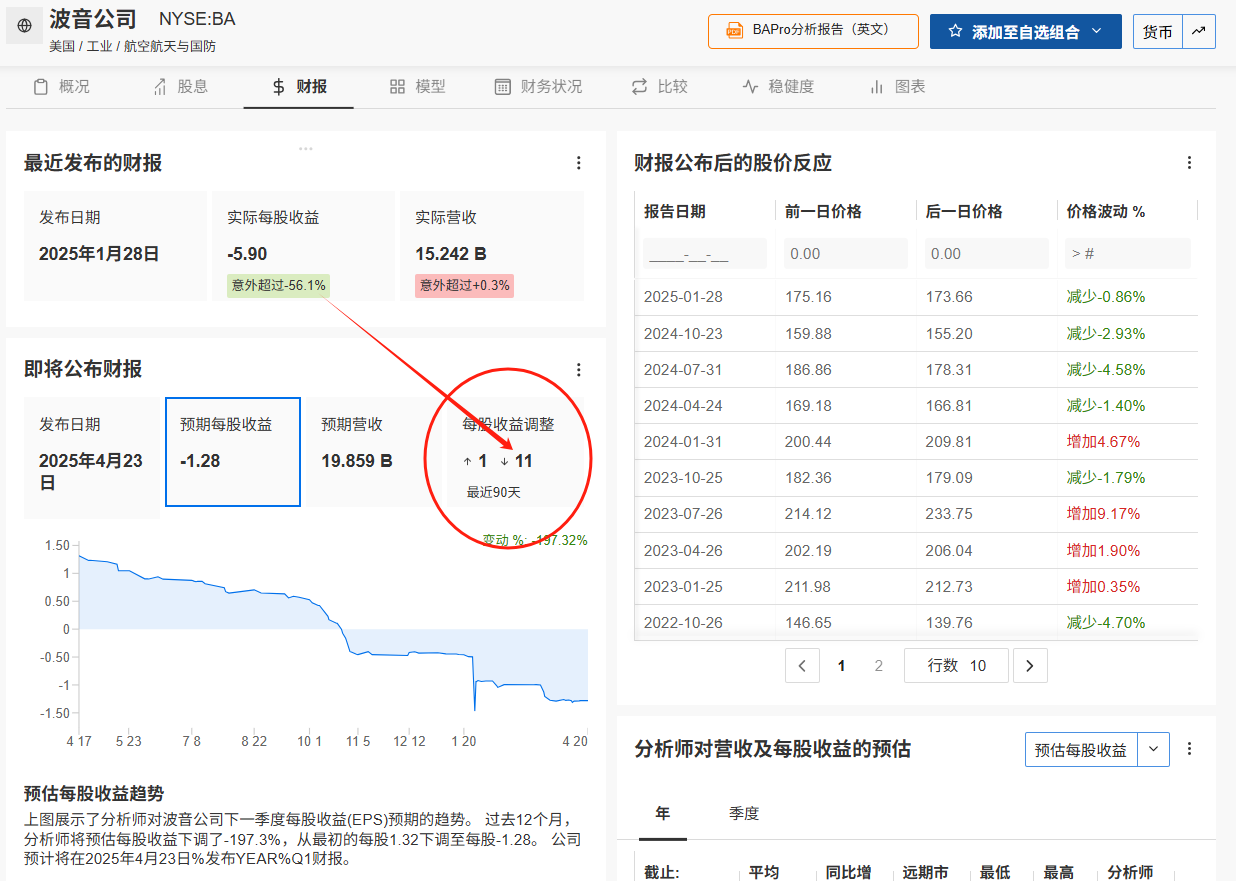Go to the 比较 tab
The image size is (1236, 881).
[x=659, y=87]
